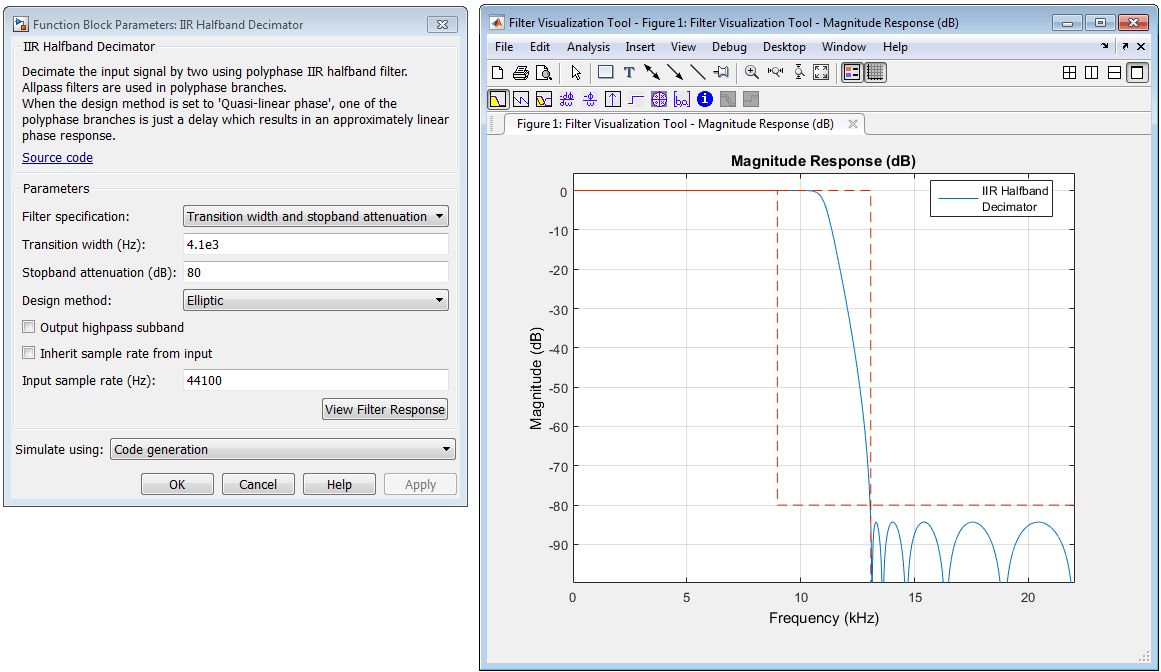The width and height of the screenshot is (1161, 672).
Task: Toggle the legend display button
Action: (x=852, y=73)
